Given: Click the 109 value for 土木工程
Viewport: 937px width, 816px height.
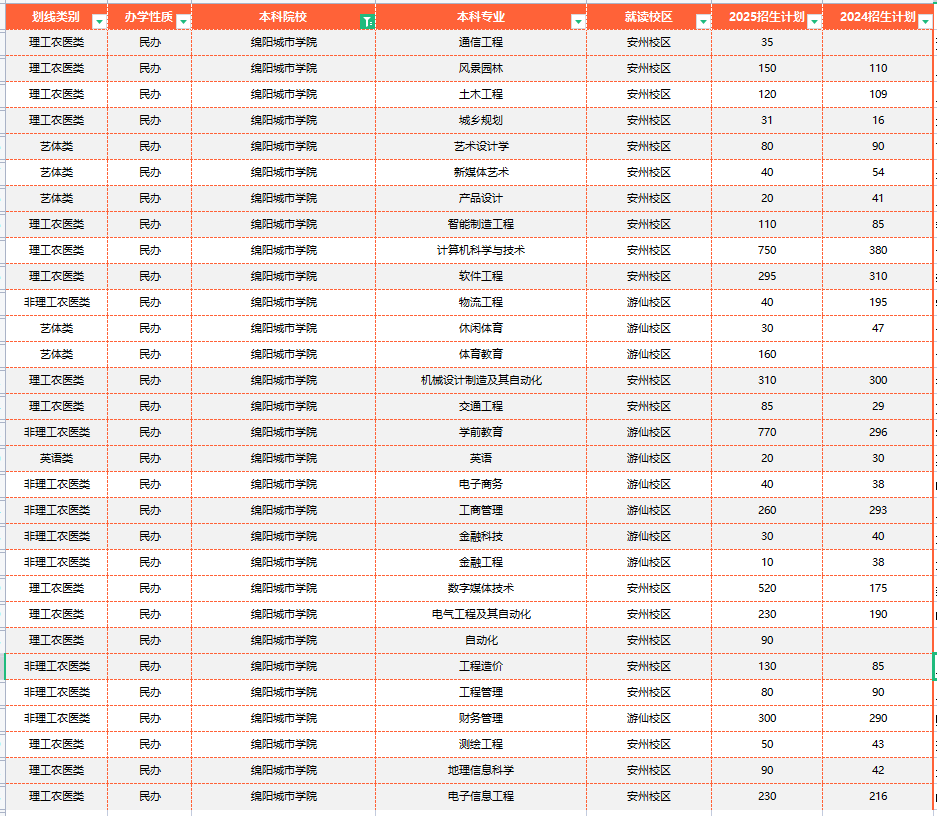Looking at the screenshot, I should (x=878, y=94).
